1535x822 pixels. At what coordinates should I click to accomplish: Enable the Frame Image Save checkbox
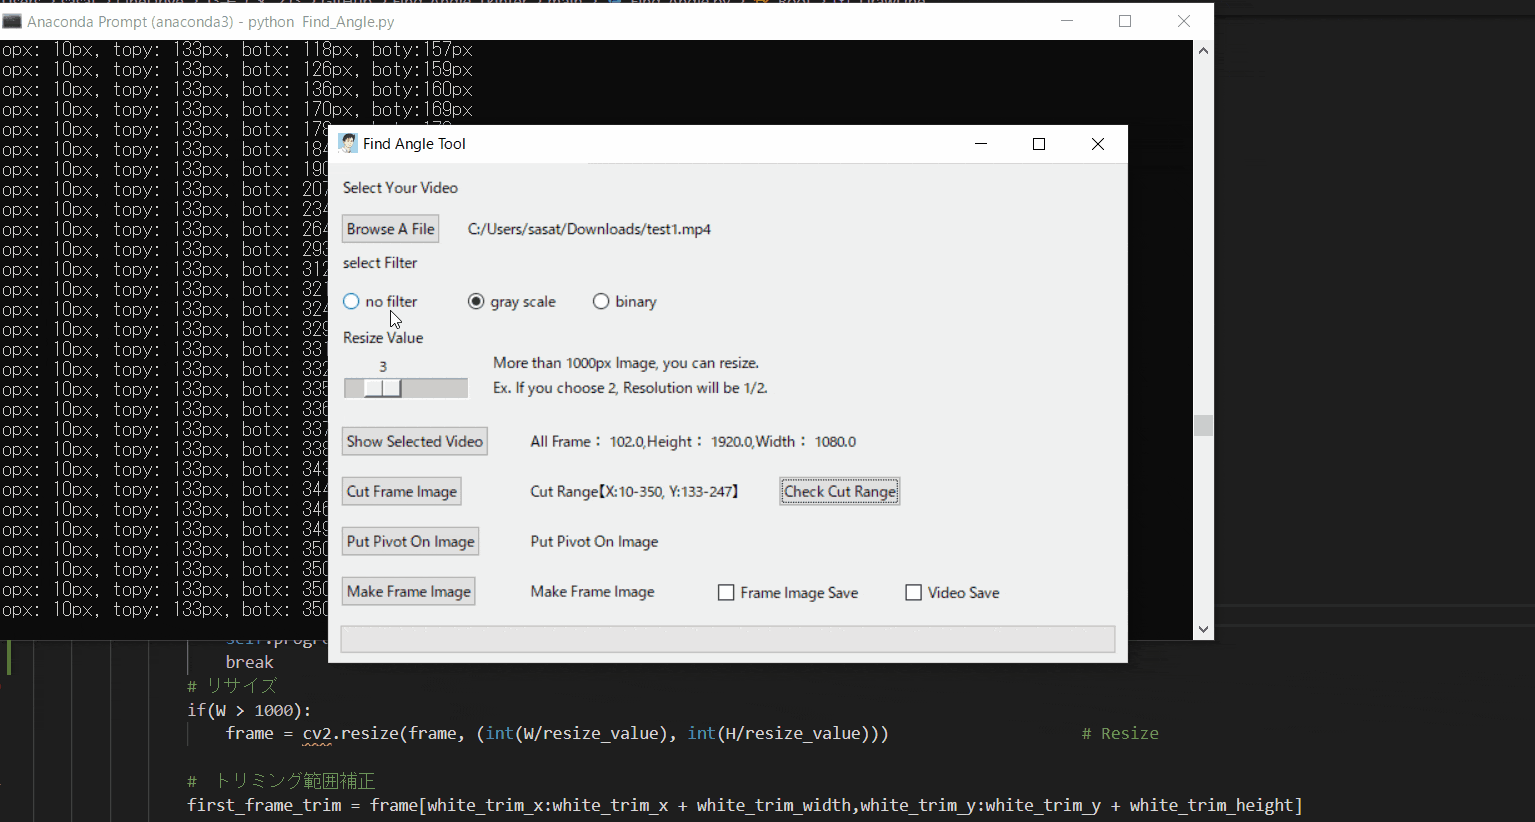(726, 593)
